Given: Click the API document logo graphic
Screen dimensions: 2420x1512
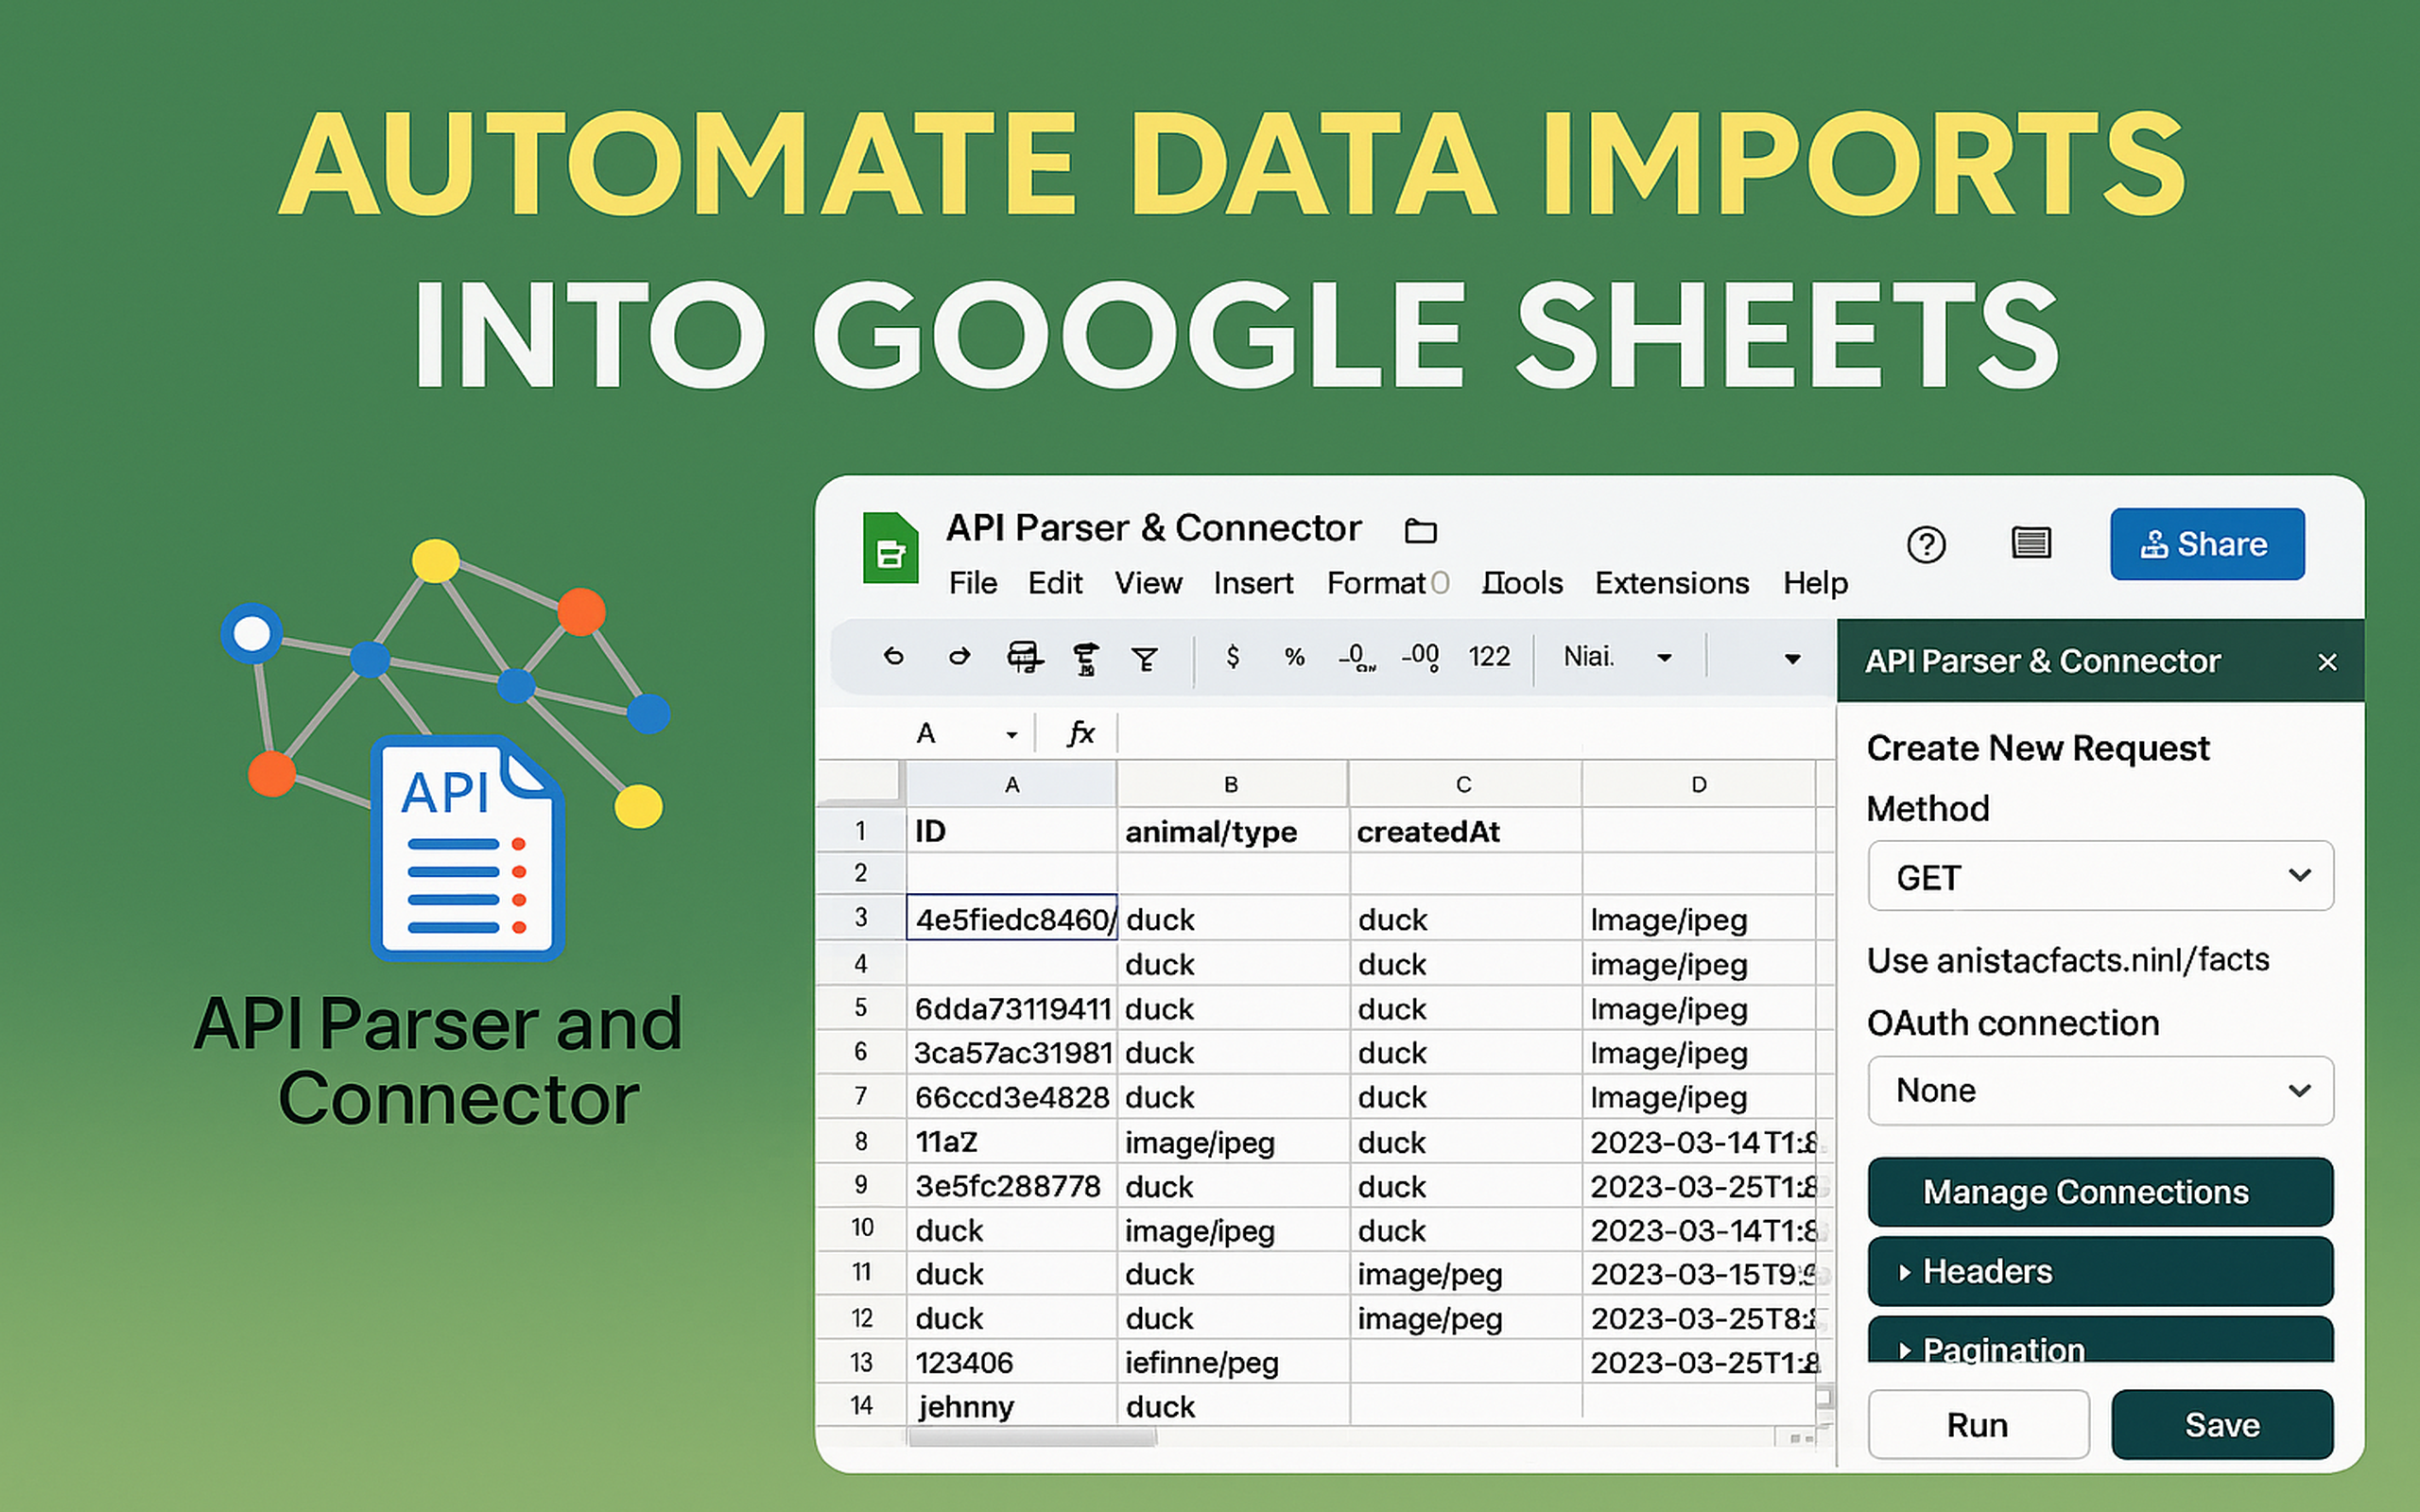Looking at the screenshot, I should pos(467,848).
